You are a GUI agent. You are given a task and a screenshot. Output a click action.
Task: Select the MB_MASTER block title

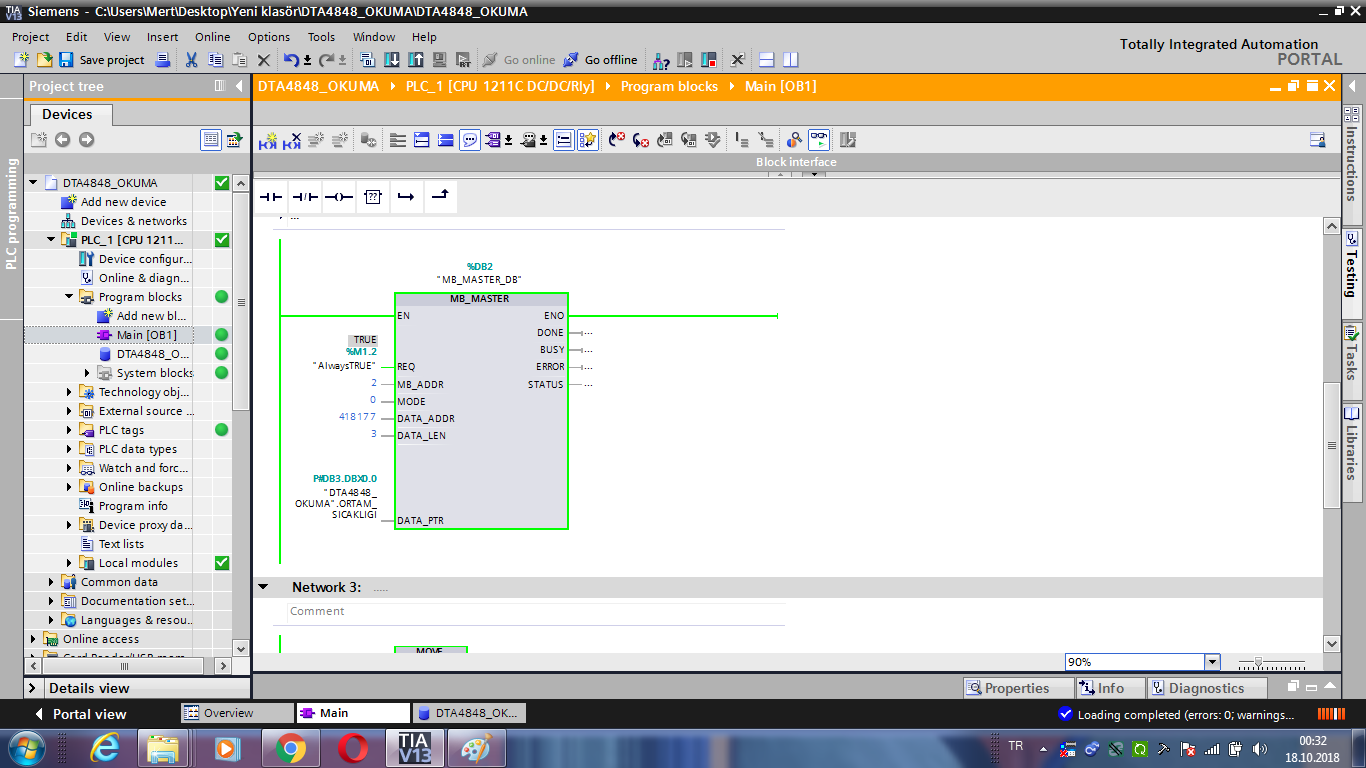coord(481,299)
